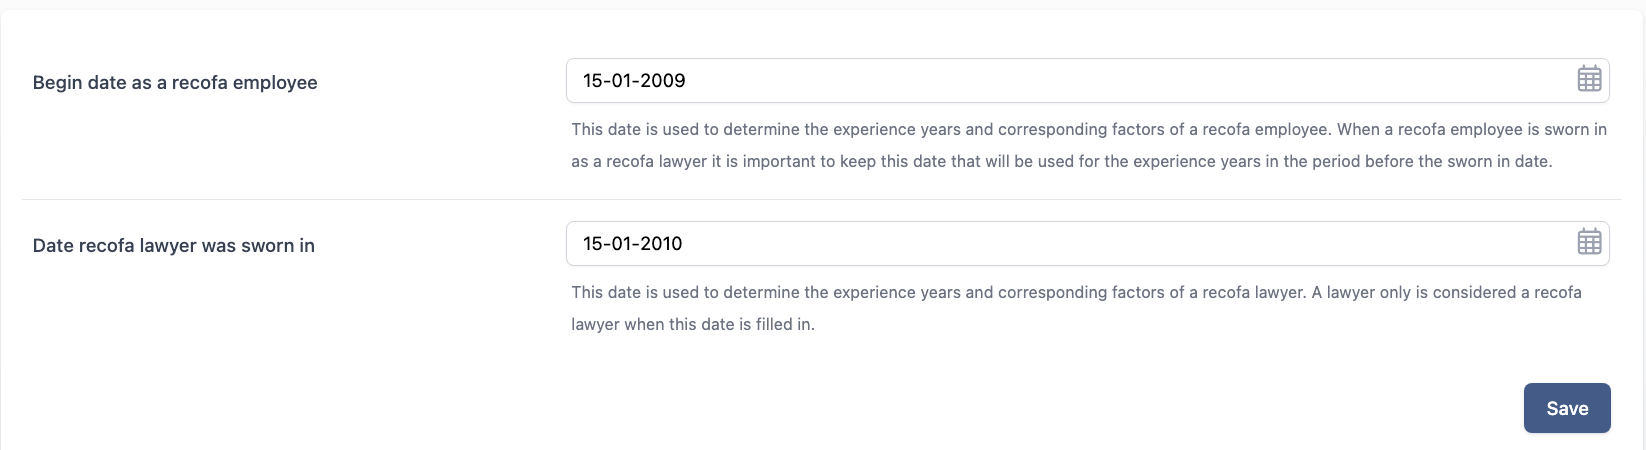This screenshot has height=450, width=1646.
Task: Click the line ending 'before the sworn in date'
Action: click(x=1062, y=161)
